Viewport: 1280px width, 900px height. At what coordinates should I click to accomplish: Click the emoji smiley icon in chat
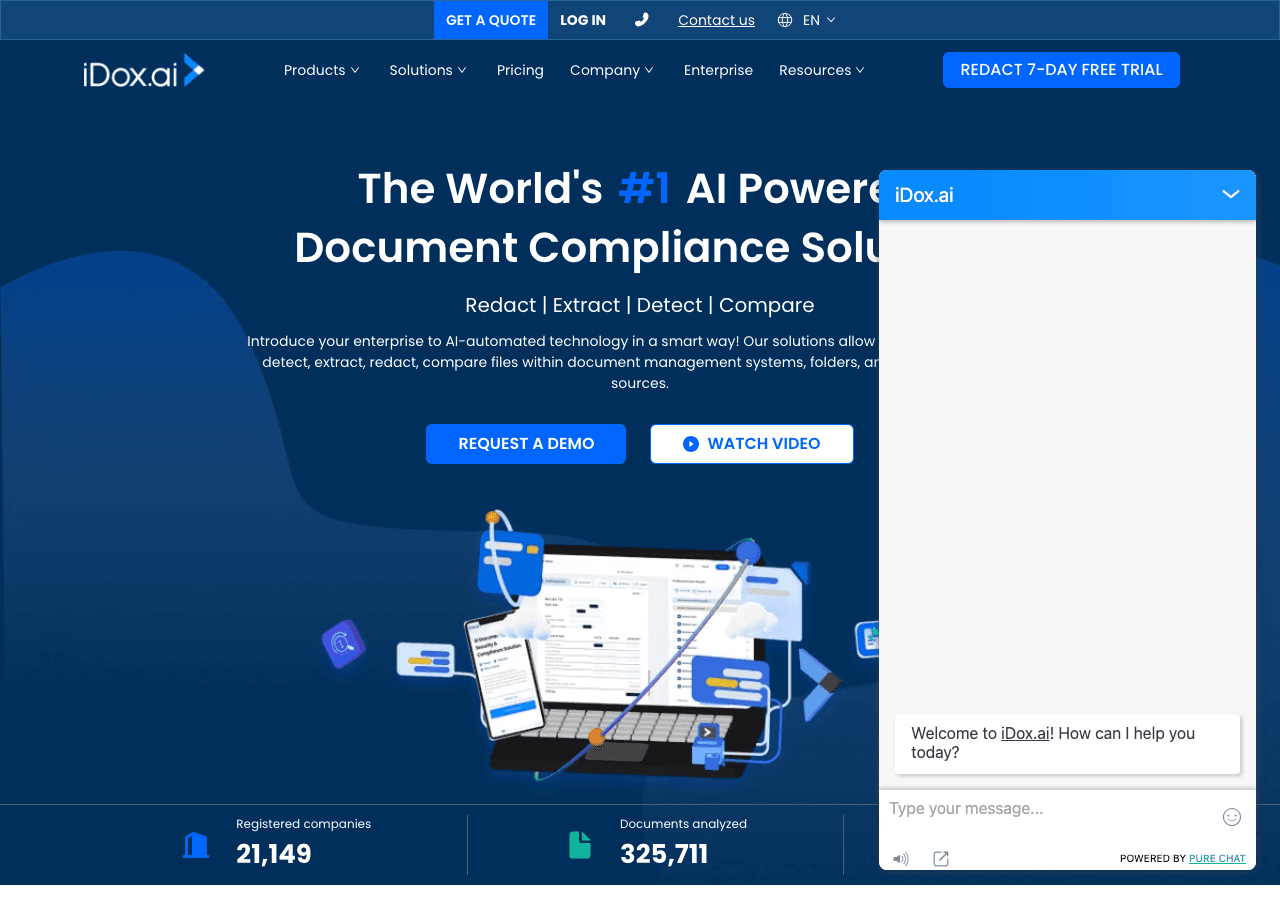point(1232,817)
